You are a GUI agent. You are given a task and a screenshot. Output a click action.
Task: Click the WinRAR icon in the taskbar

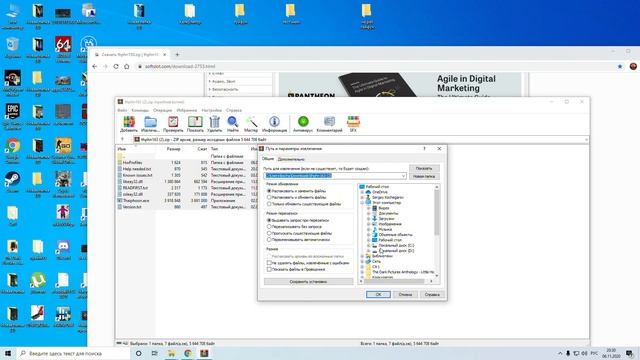coord(204,353)
